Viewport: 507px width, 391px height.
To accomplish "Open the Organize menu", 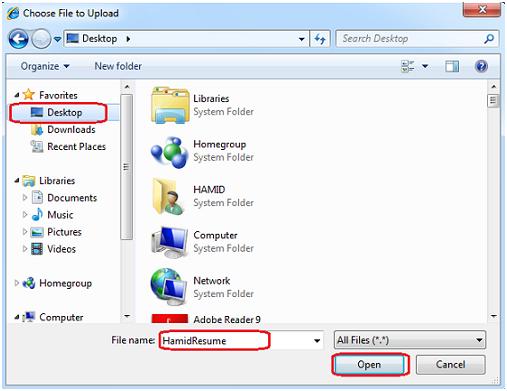I will click(x=45, y=66).
